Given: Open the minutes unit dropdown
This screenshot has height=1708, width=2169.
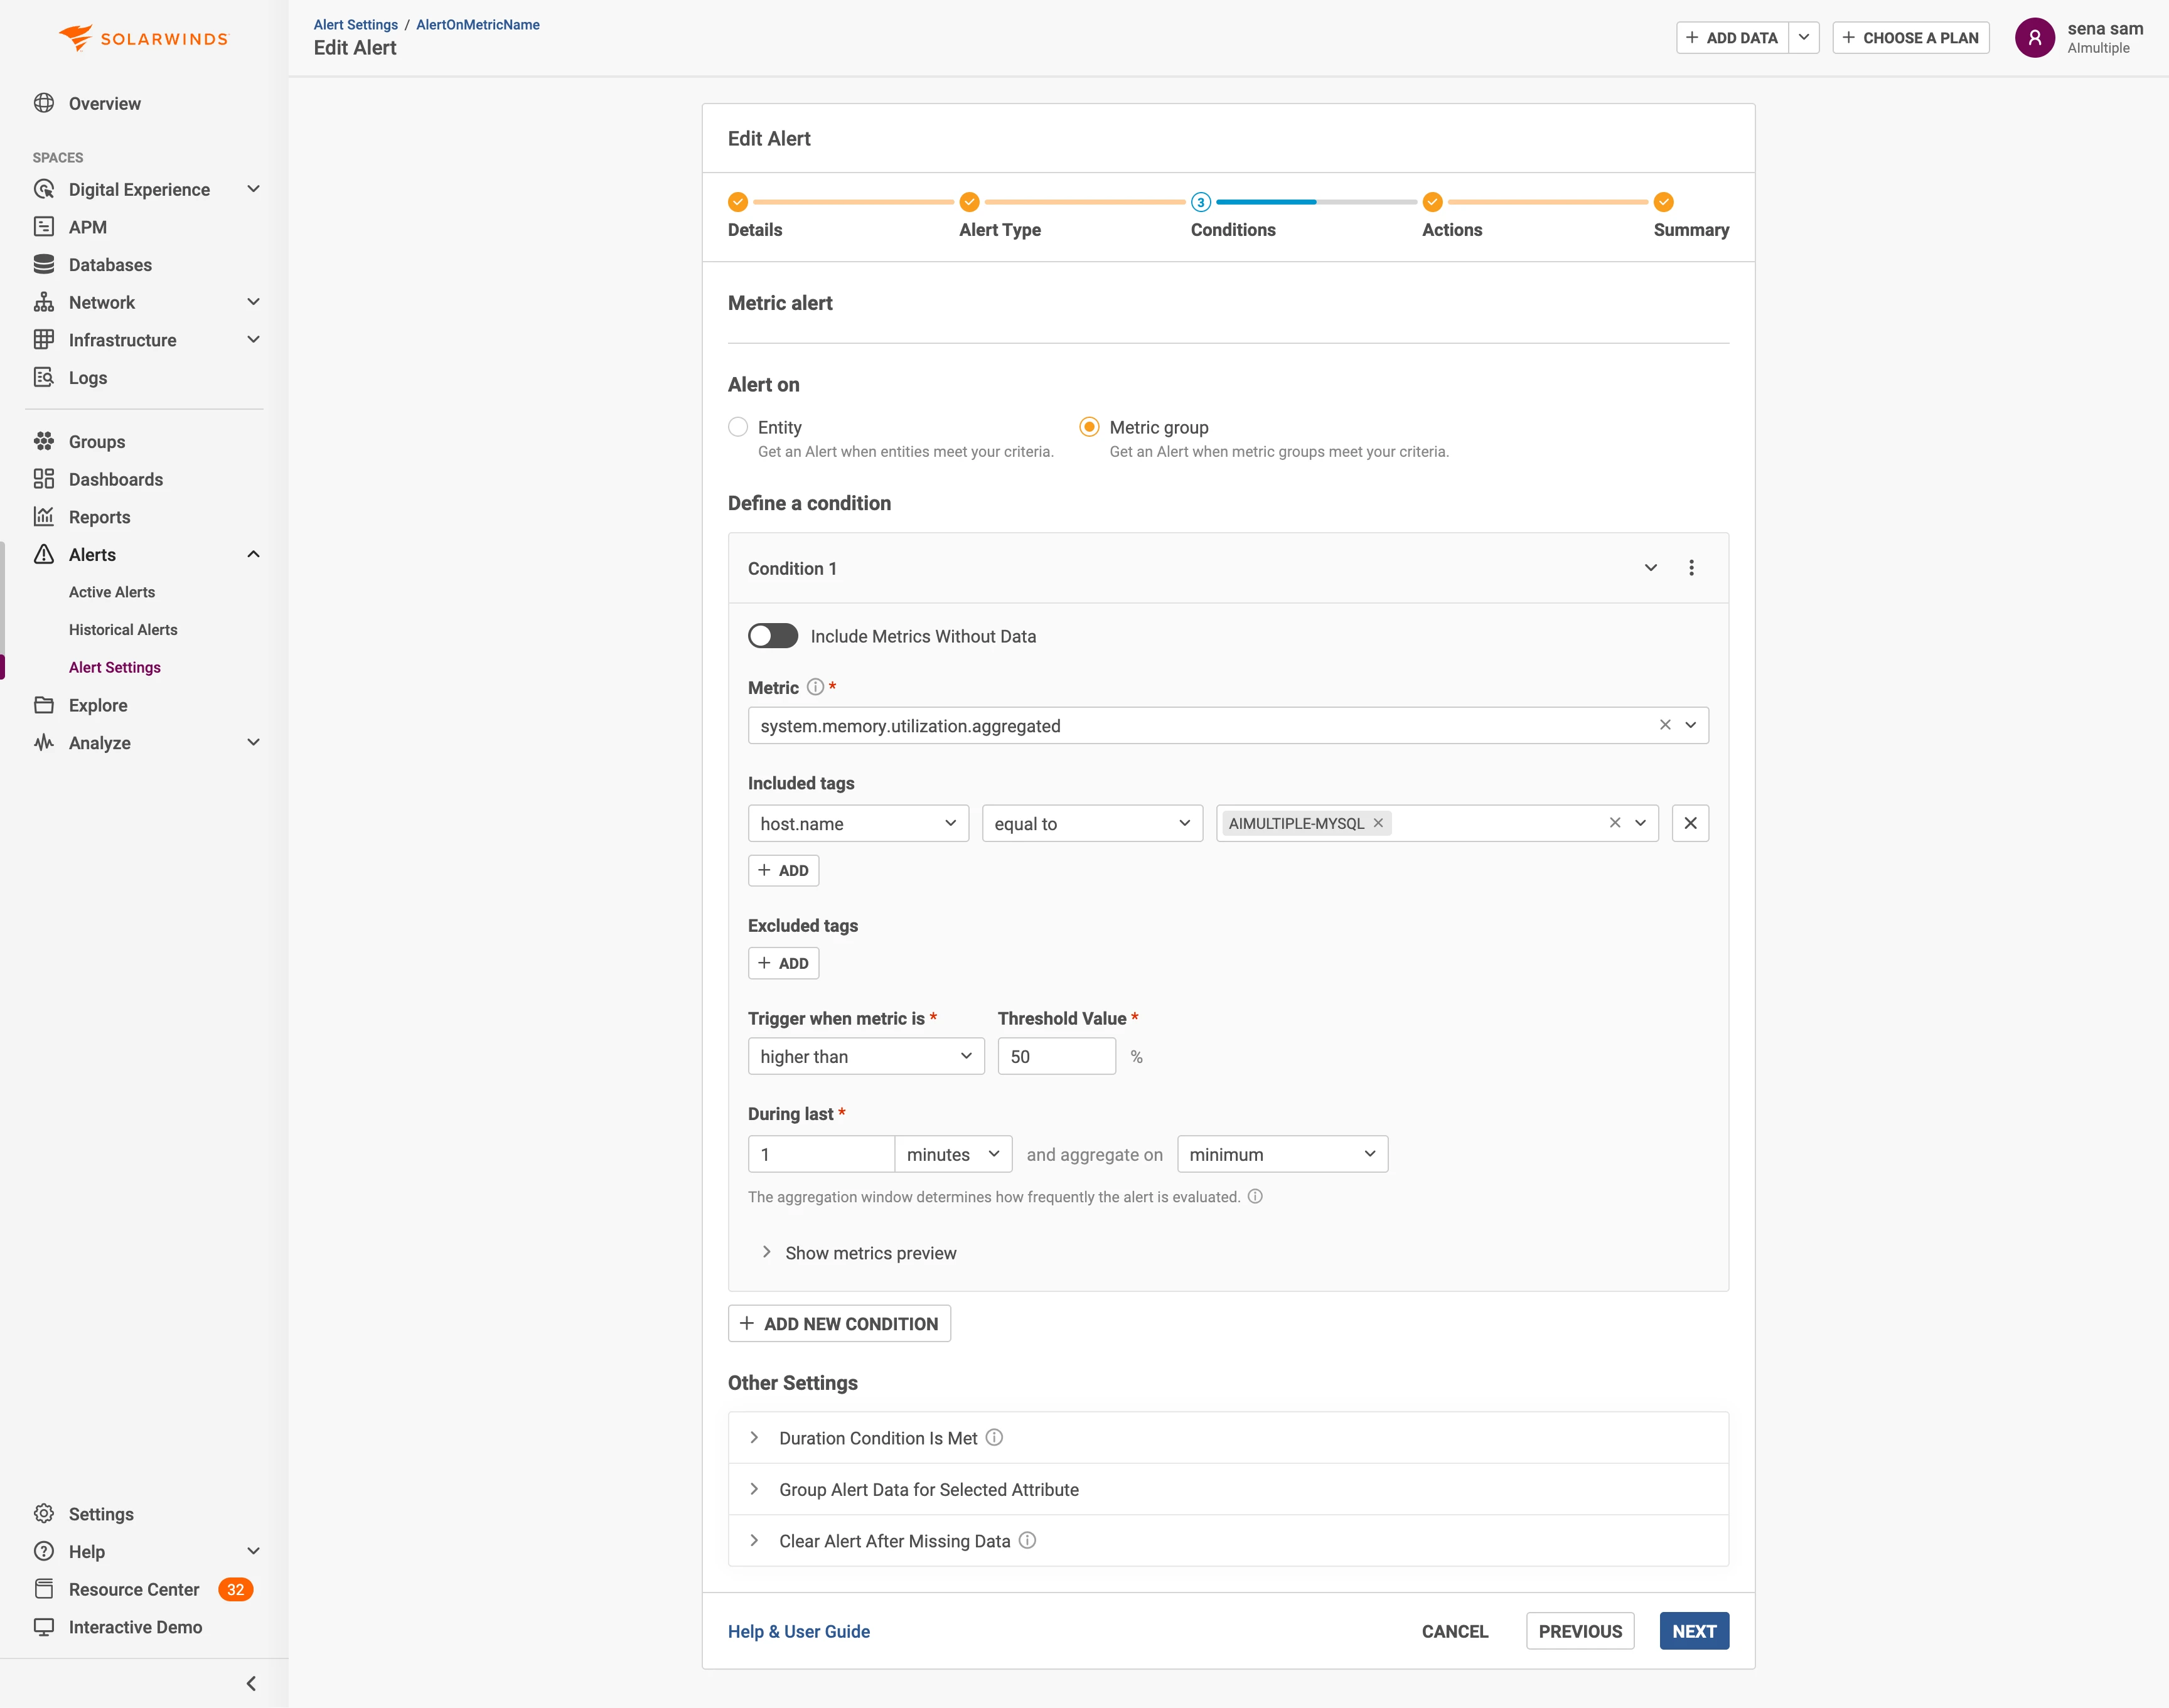Looking at the screenshot, I should [x=953, y=1154].
